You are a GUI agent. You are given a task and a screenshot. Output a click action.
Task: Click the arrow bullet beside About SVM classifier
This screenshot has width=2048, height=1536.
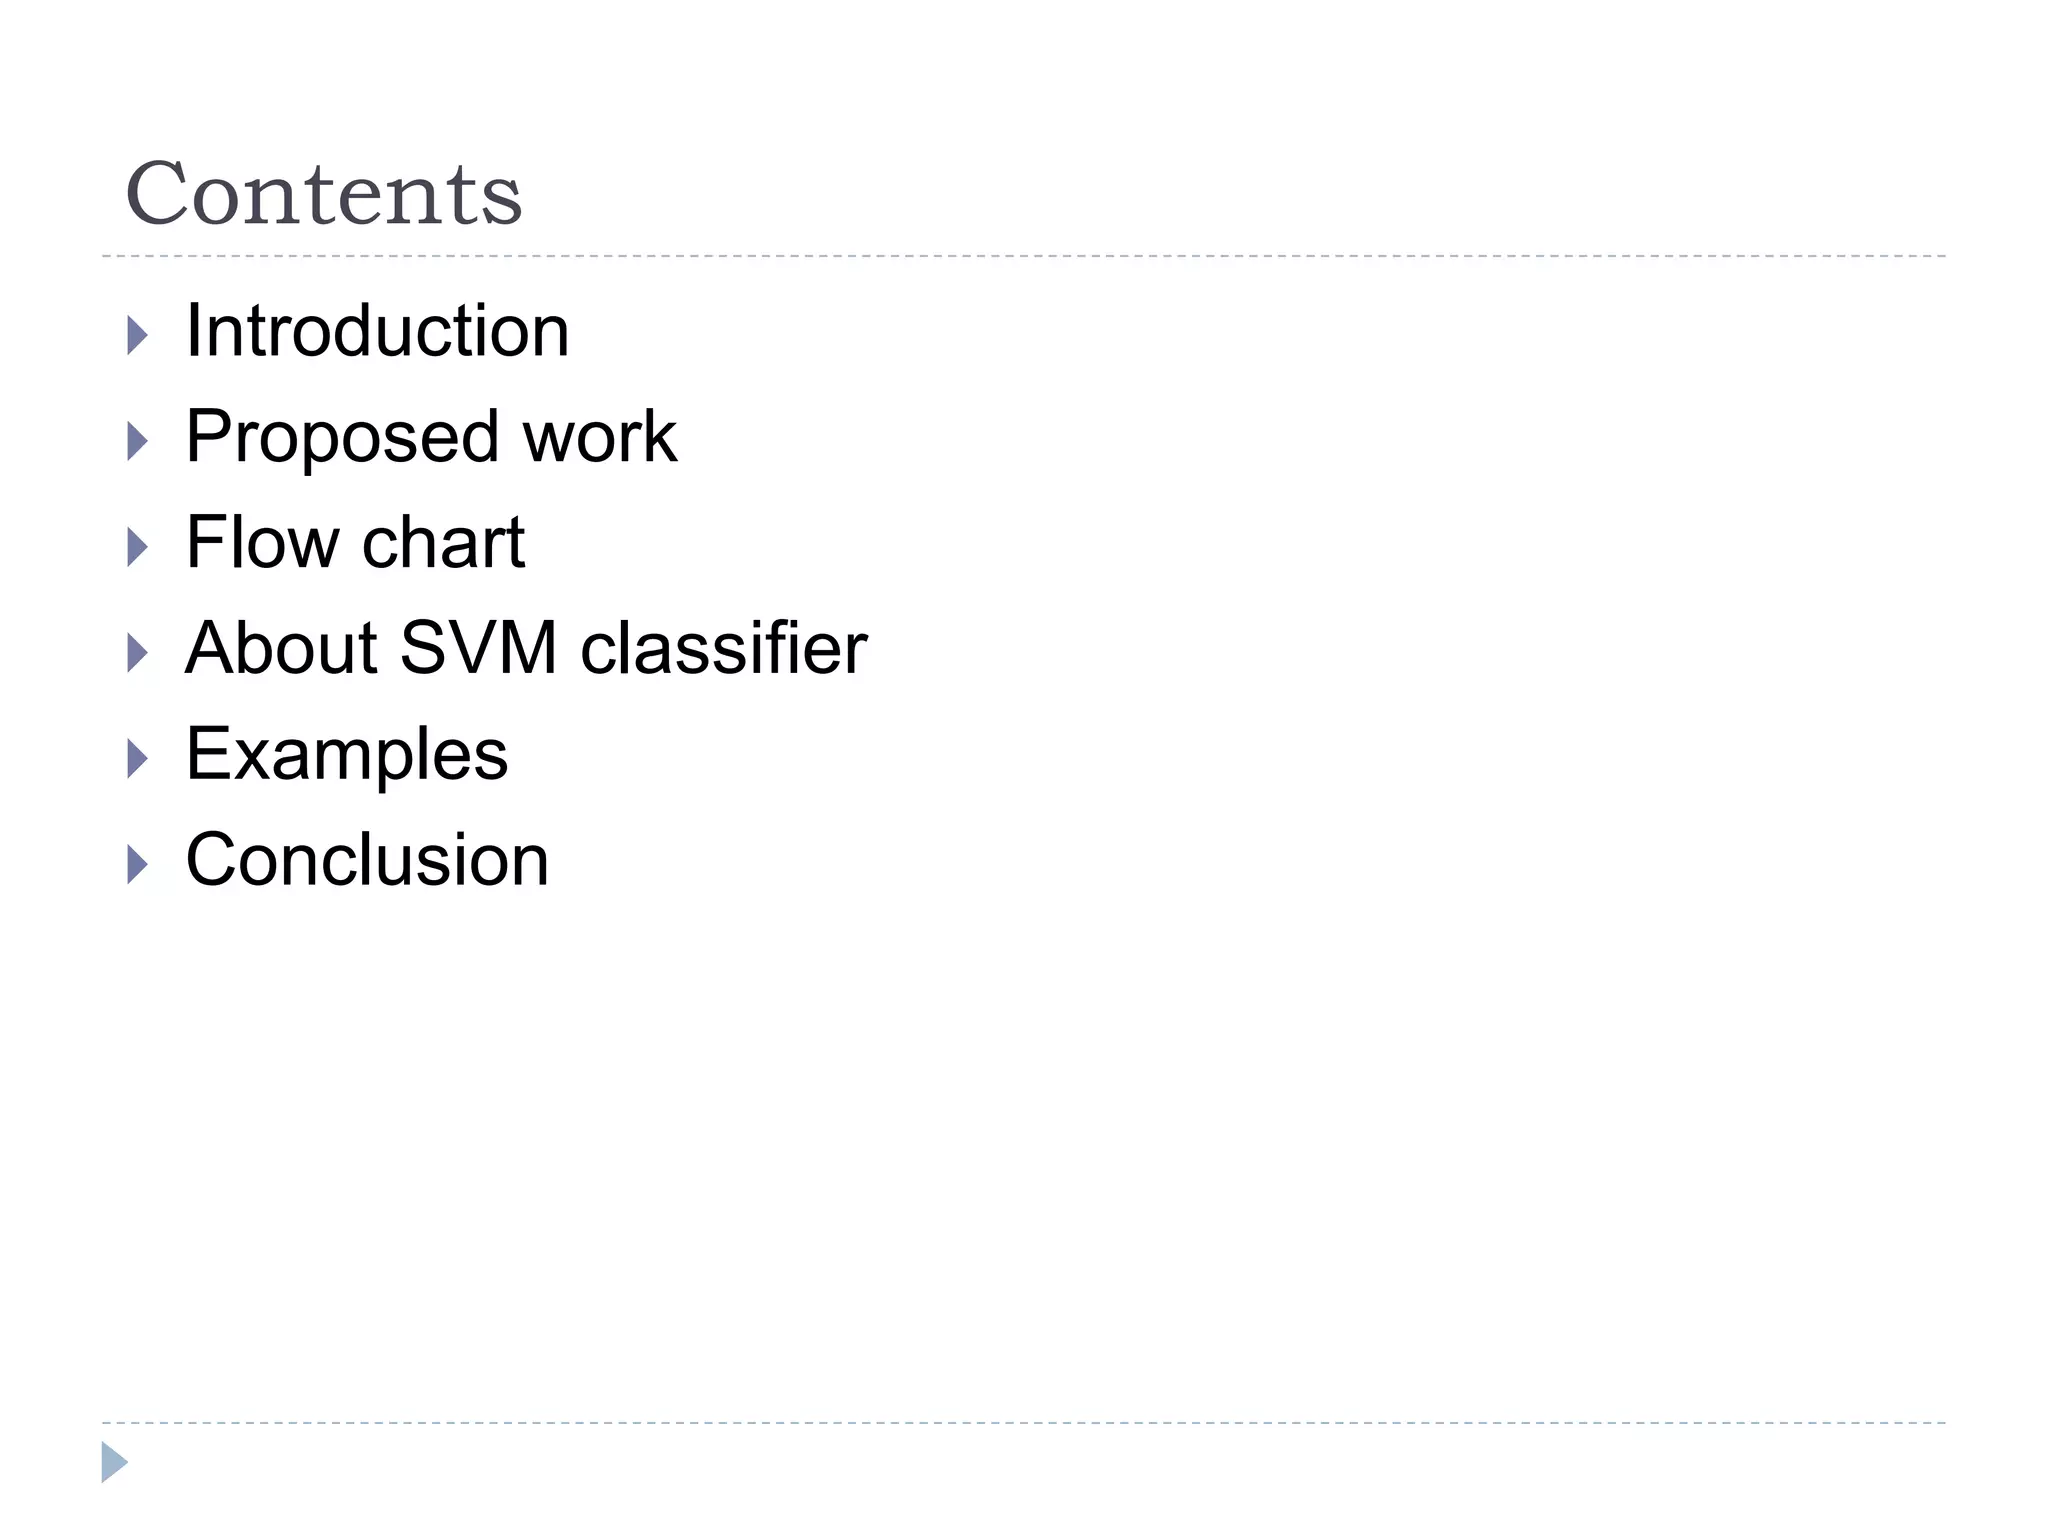(x=138, y=653)
